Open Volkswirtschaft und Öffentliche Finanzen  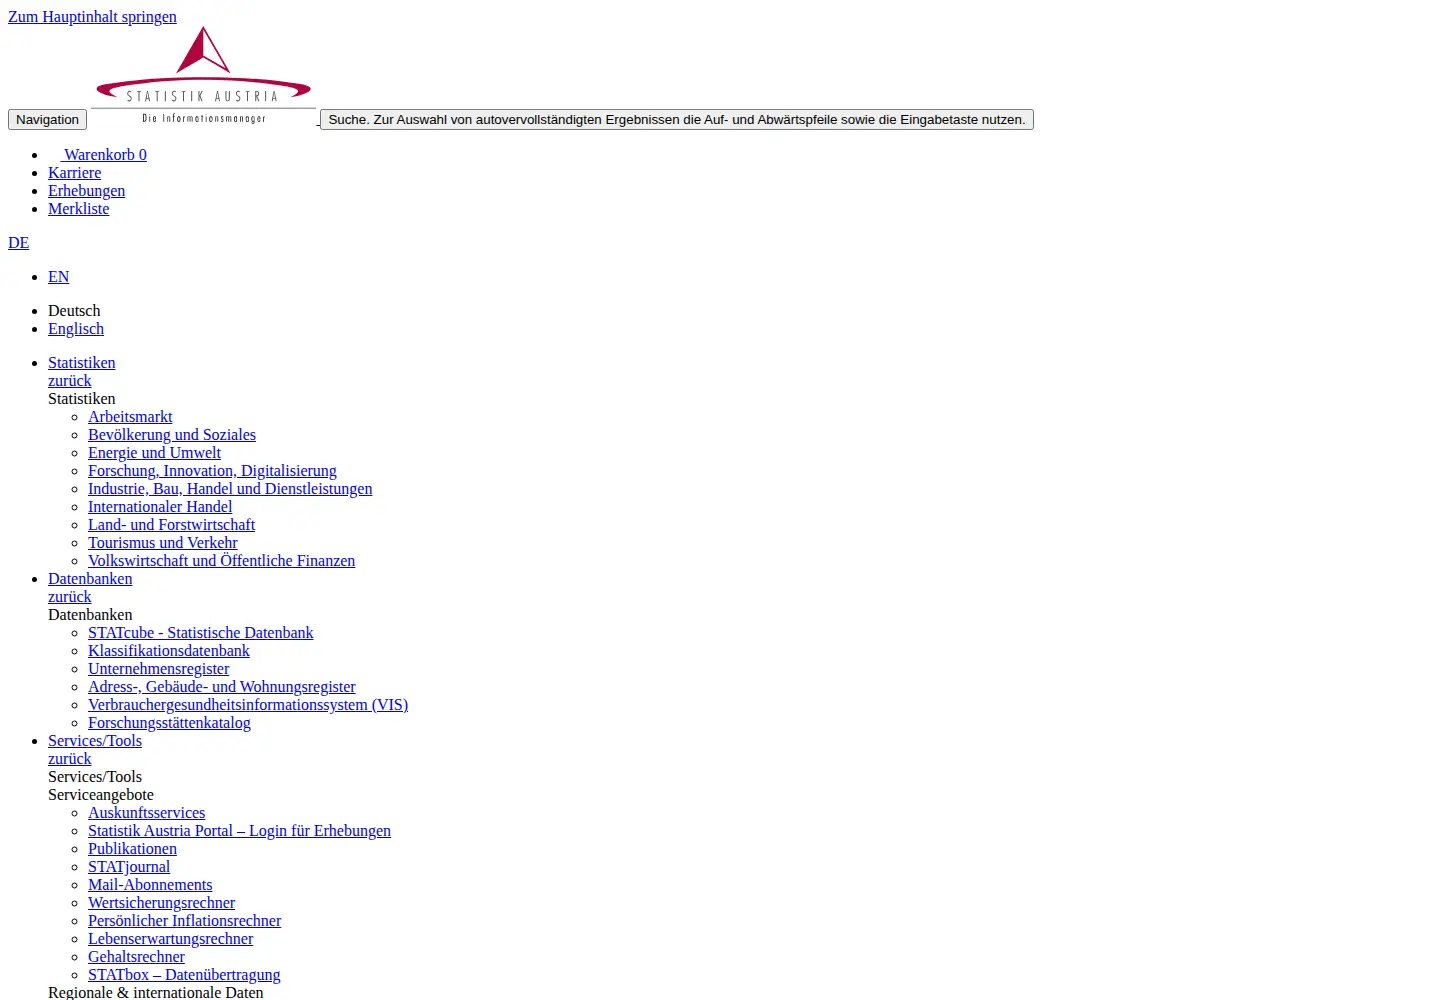click(x=222, y=561)
